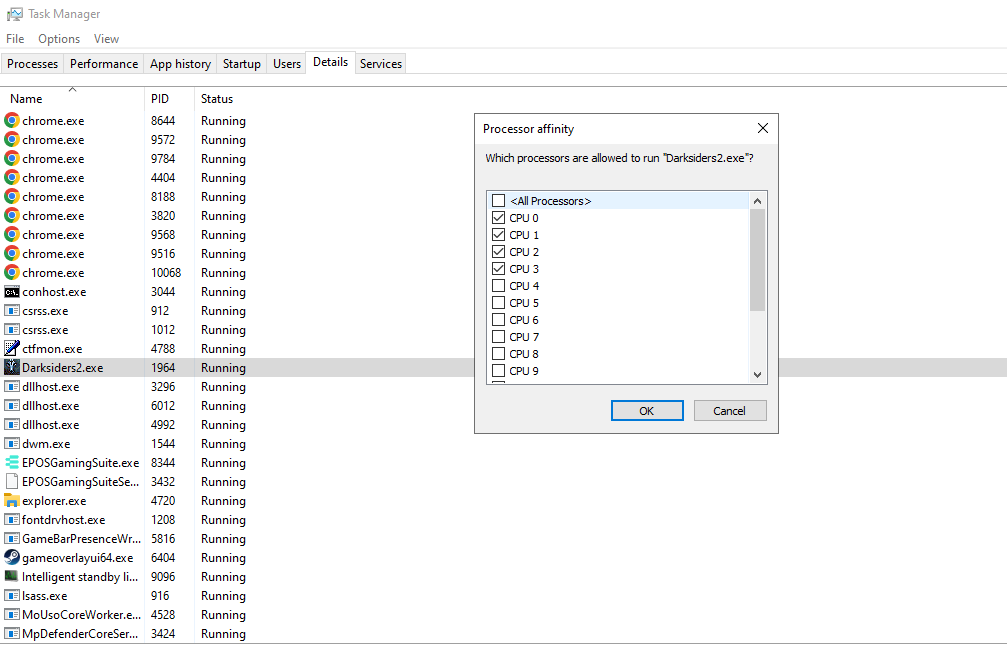Uncheck CPU 2 checkbox
This screenshot has width=1007, height=645.
click(x=498, y=251)
